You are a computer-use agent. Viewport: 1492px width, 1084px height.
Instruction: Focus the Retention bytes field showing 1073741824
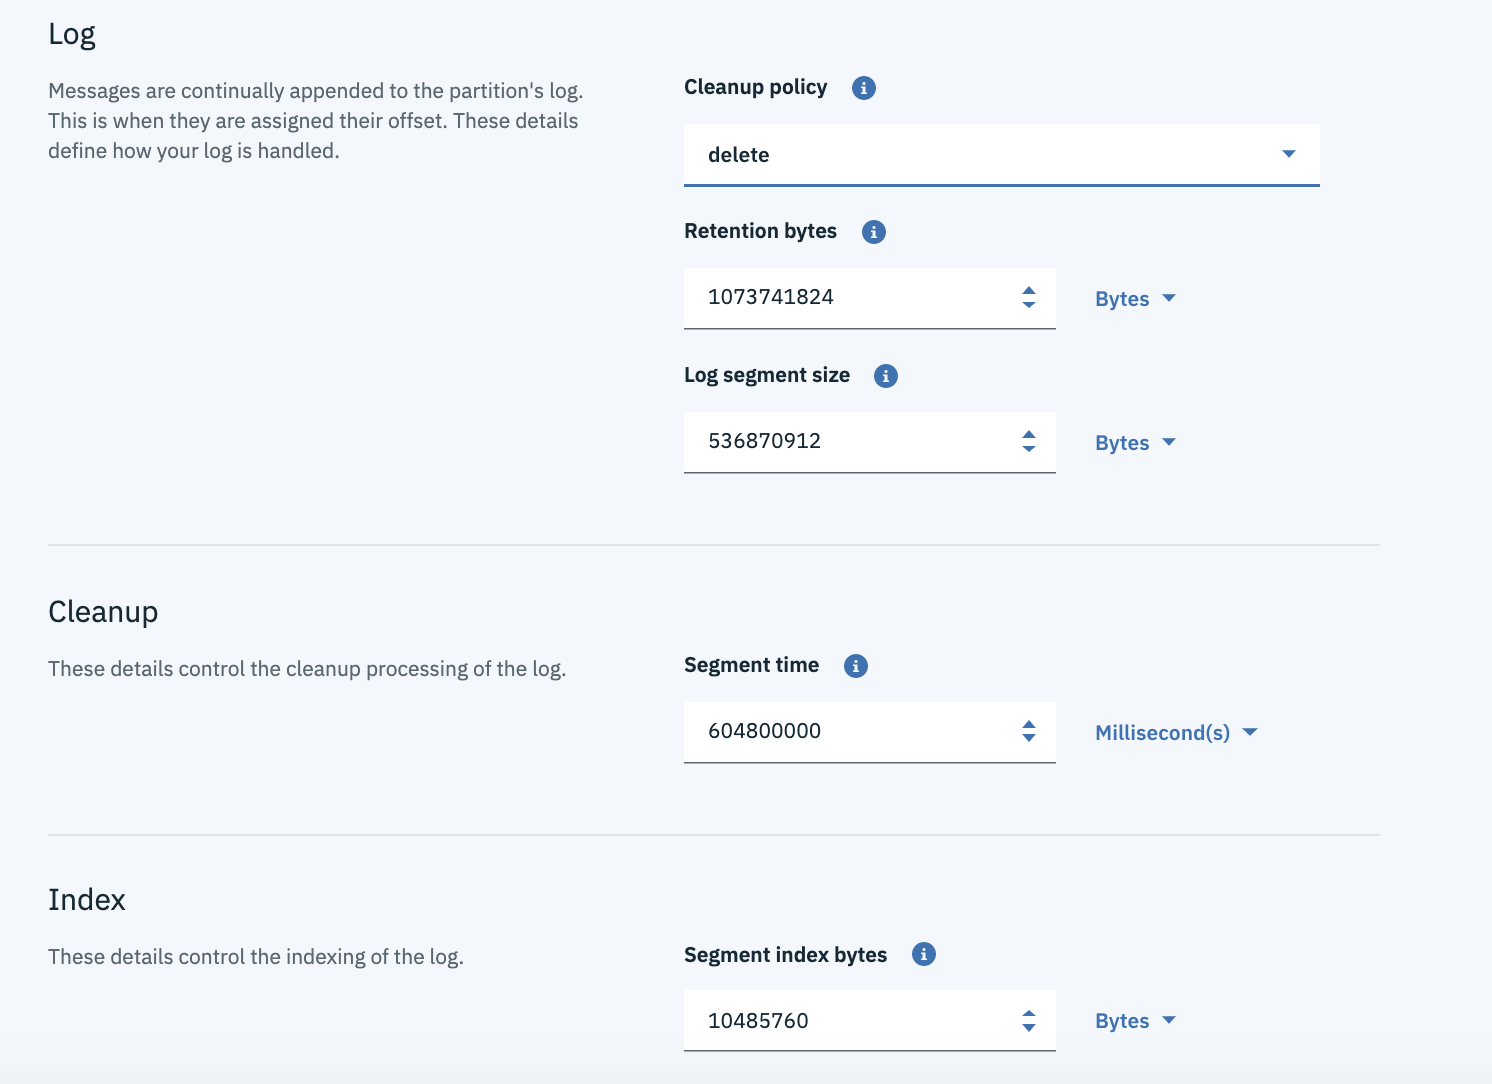click(x=850, y=297)
